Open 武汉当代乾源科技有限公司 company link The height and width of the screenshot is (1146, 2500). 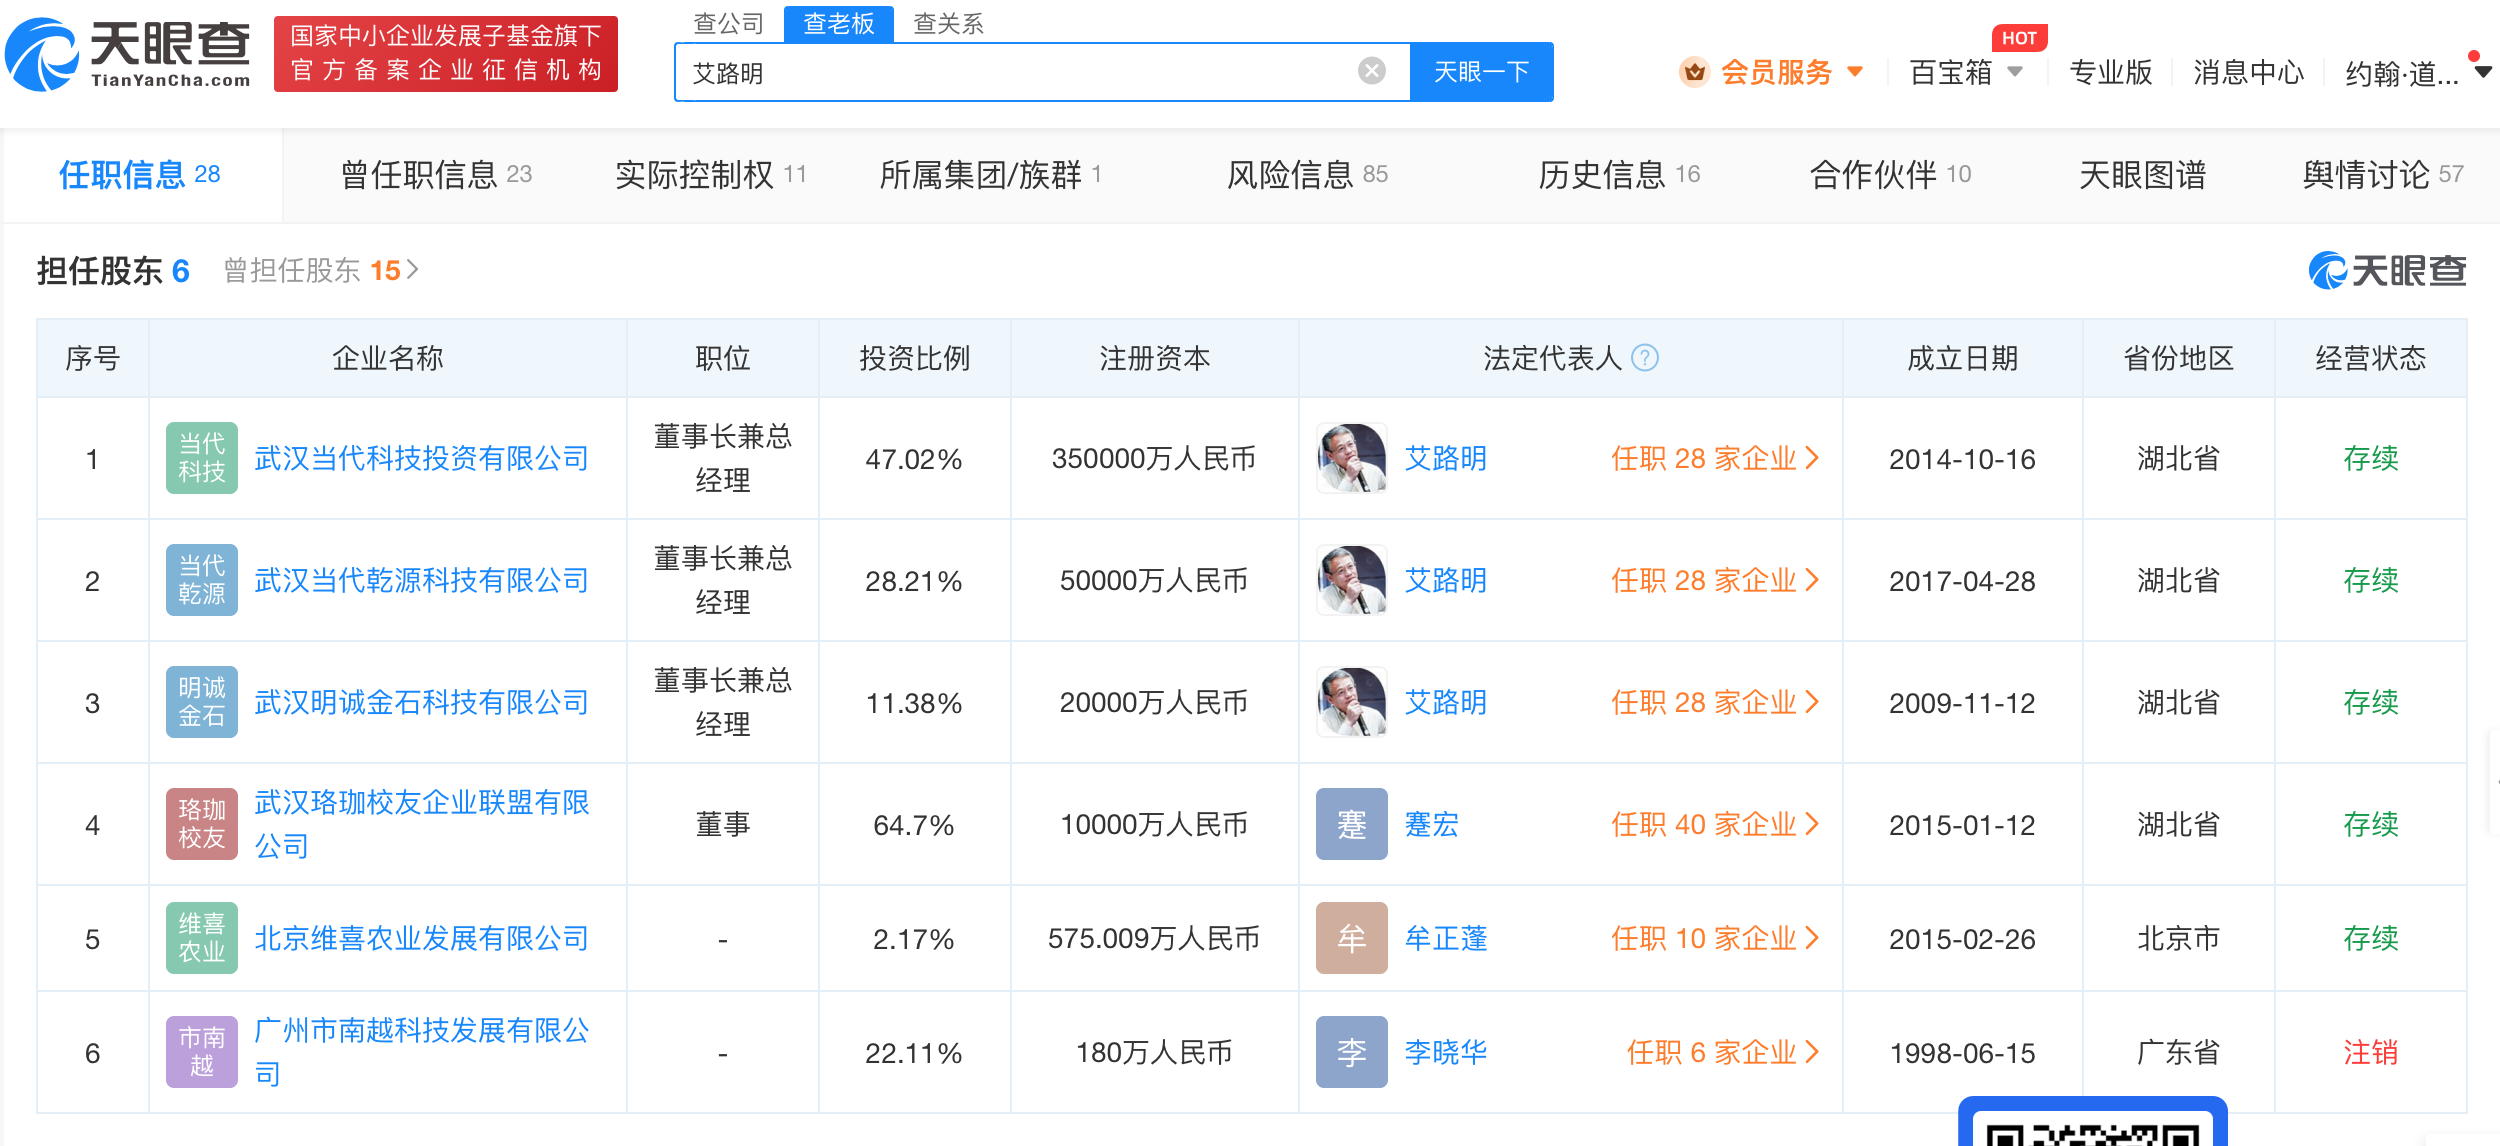point(421,580)
